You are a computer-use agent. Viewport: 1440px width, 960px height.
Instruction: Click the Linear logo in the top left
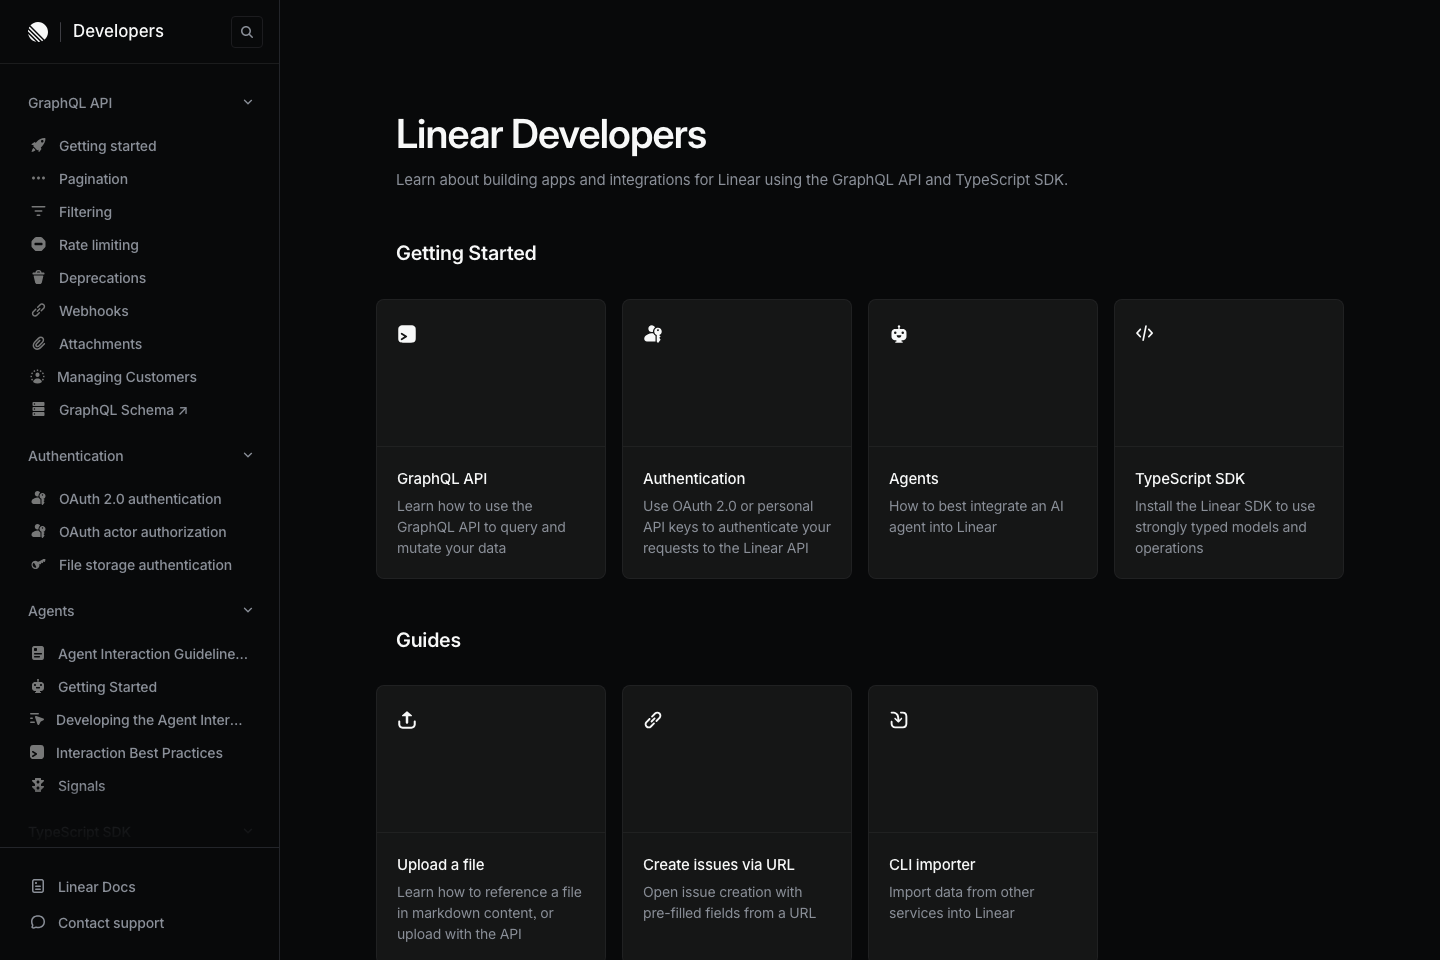38,31
